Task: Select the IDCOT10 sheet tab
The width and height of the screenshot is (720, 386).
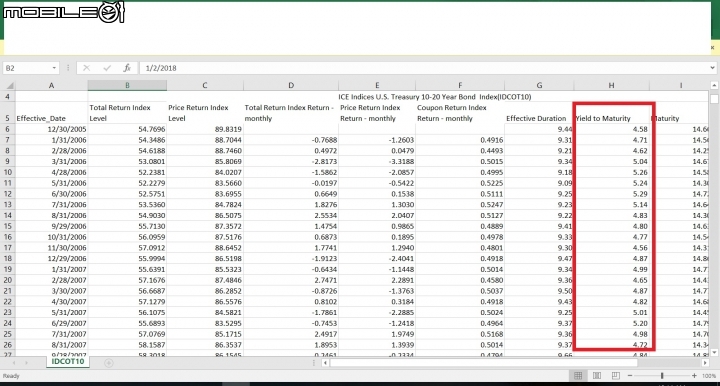Action: click(68, 362)
